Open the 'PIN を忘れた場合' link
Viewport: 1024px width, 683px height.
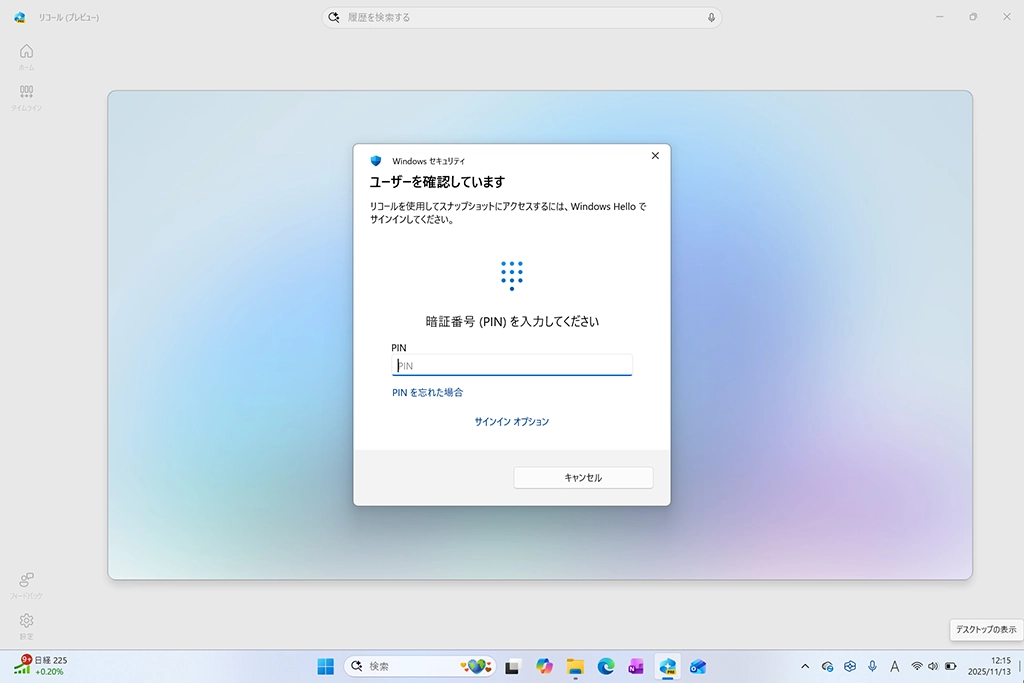[x=427, y=393]
